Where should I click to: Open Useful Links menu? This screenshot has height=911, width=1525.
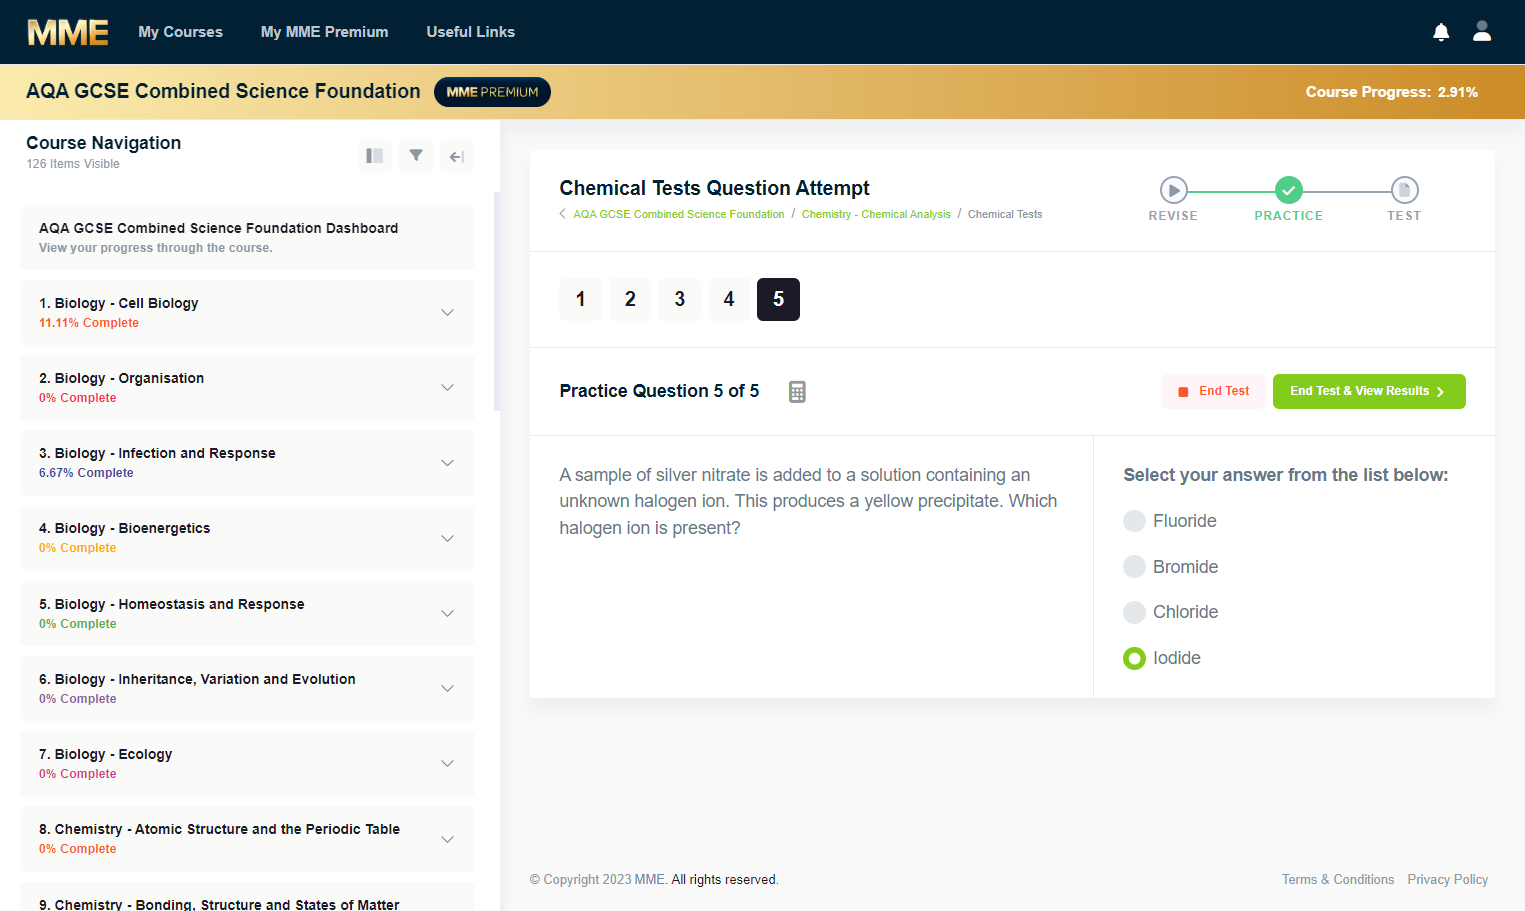coord(470,32)
